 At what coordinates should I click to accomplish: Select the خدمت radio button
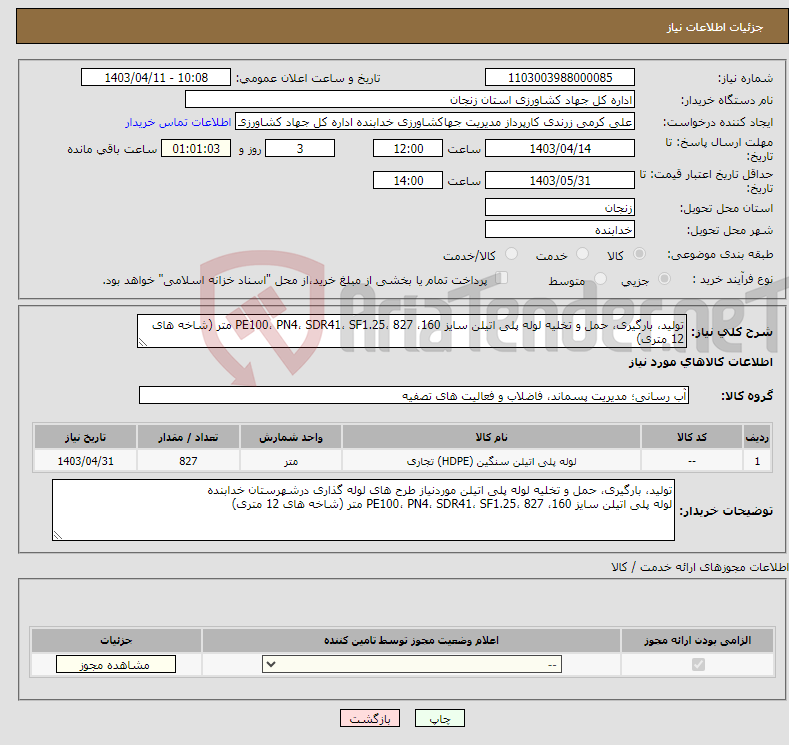[582, 254]
